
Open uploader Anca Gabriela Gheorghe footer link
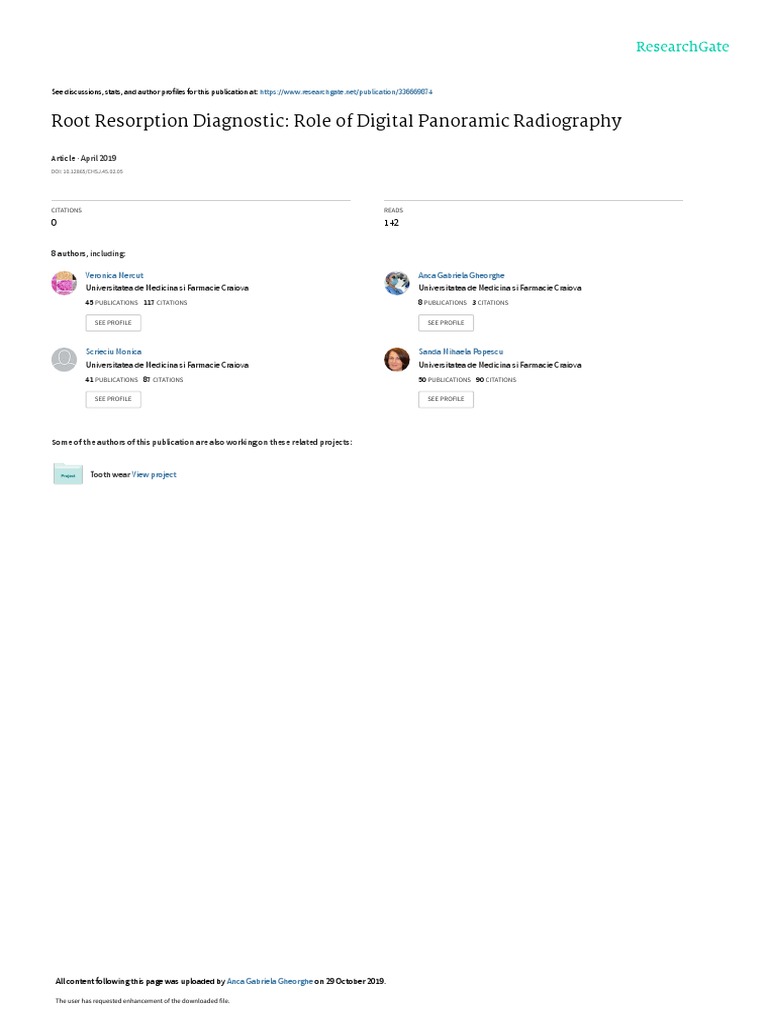tap(270, 981)
